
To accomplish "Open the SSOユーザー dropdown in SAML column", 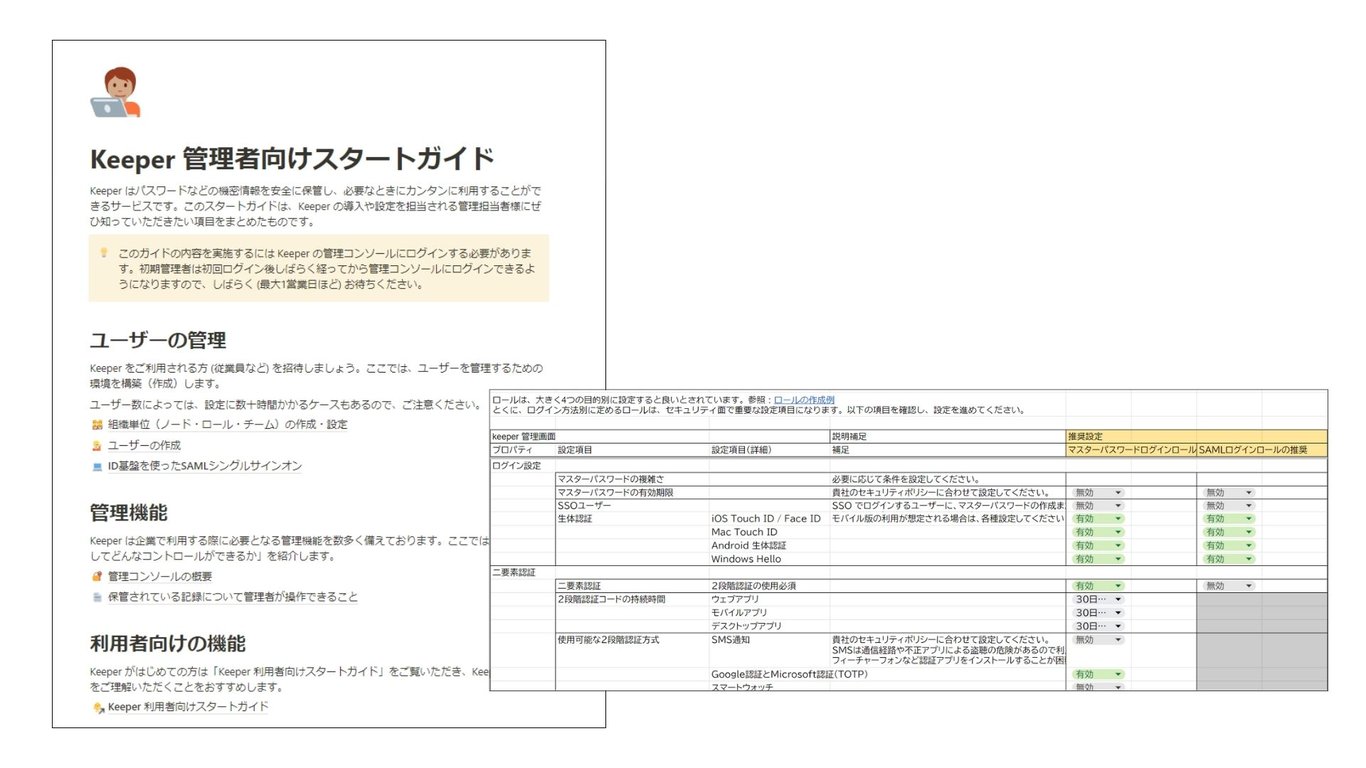I will (1226, 506).
